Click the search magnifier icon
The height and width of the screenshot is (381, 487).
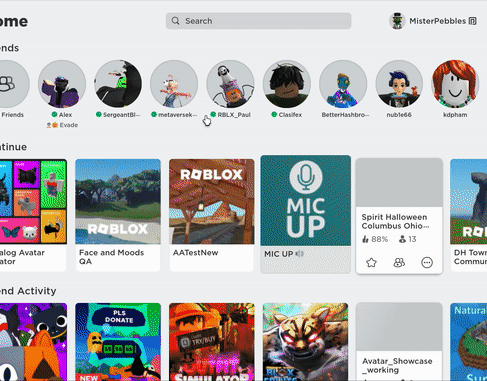[175, 21]
